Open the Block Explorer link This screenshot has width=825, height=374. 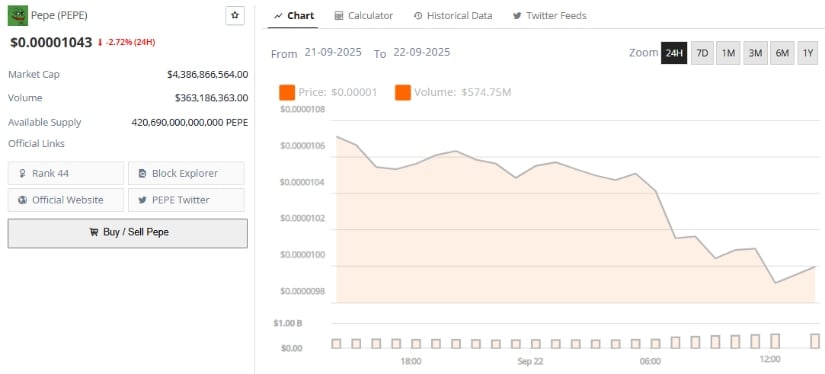(186, 173)
